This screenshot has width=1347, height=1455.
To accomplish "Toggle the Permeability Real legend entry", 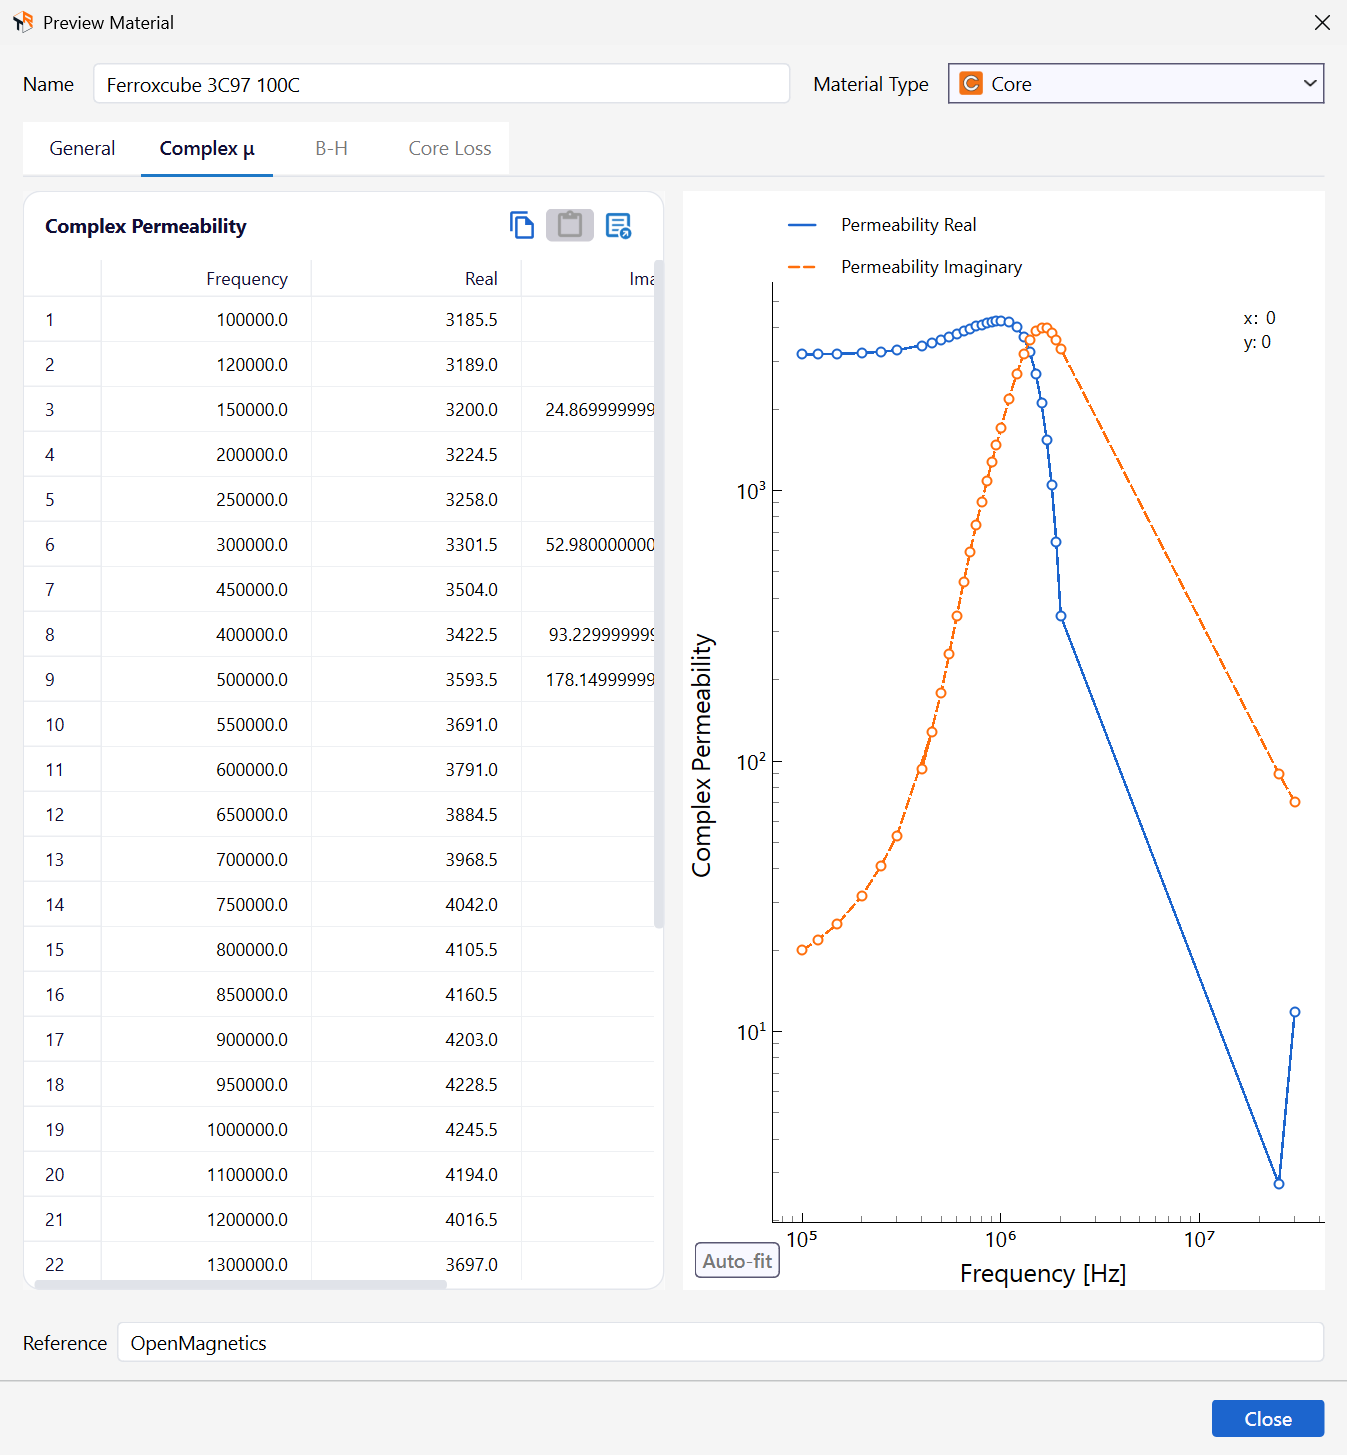I will tap(882, 225).
